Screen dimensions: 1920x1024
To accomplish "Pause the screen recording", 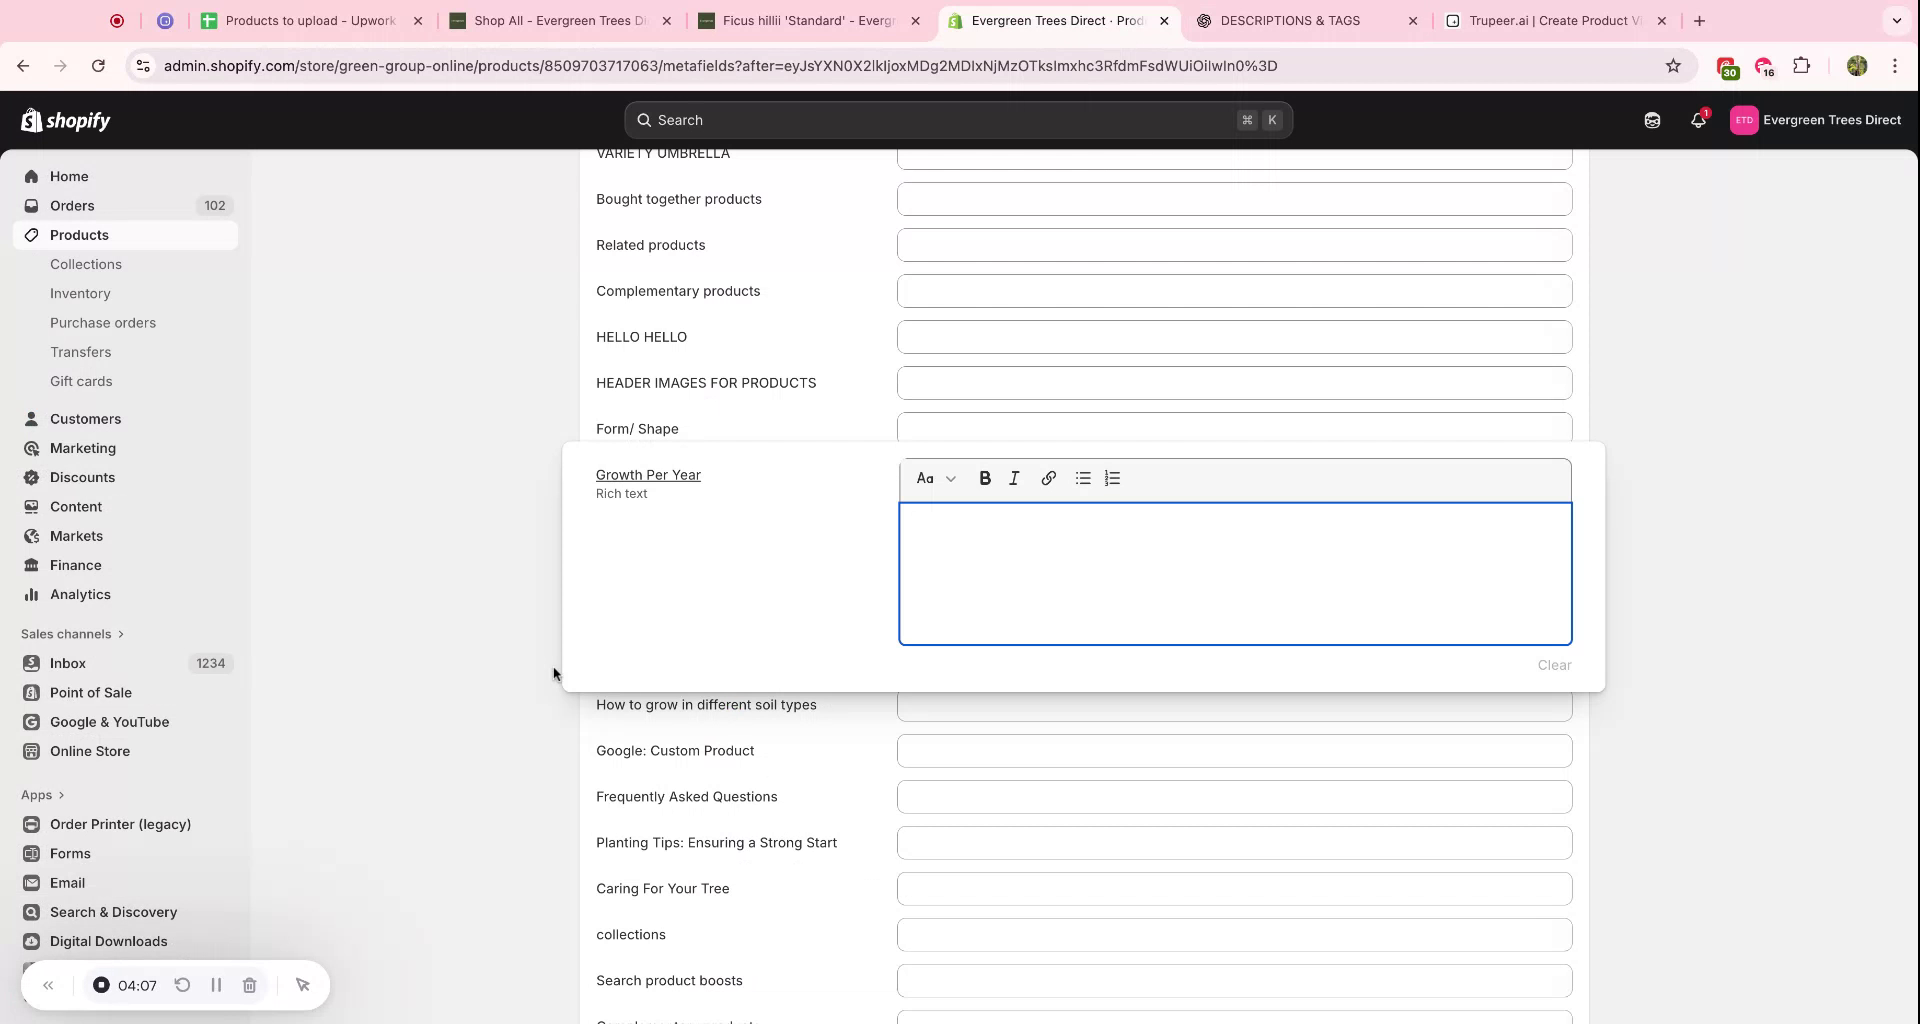I will (216, 985).
